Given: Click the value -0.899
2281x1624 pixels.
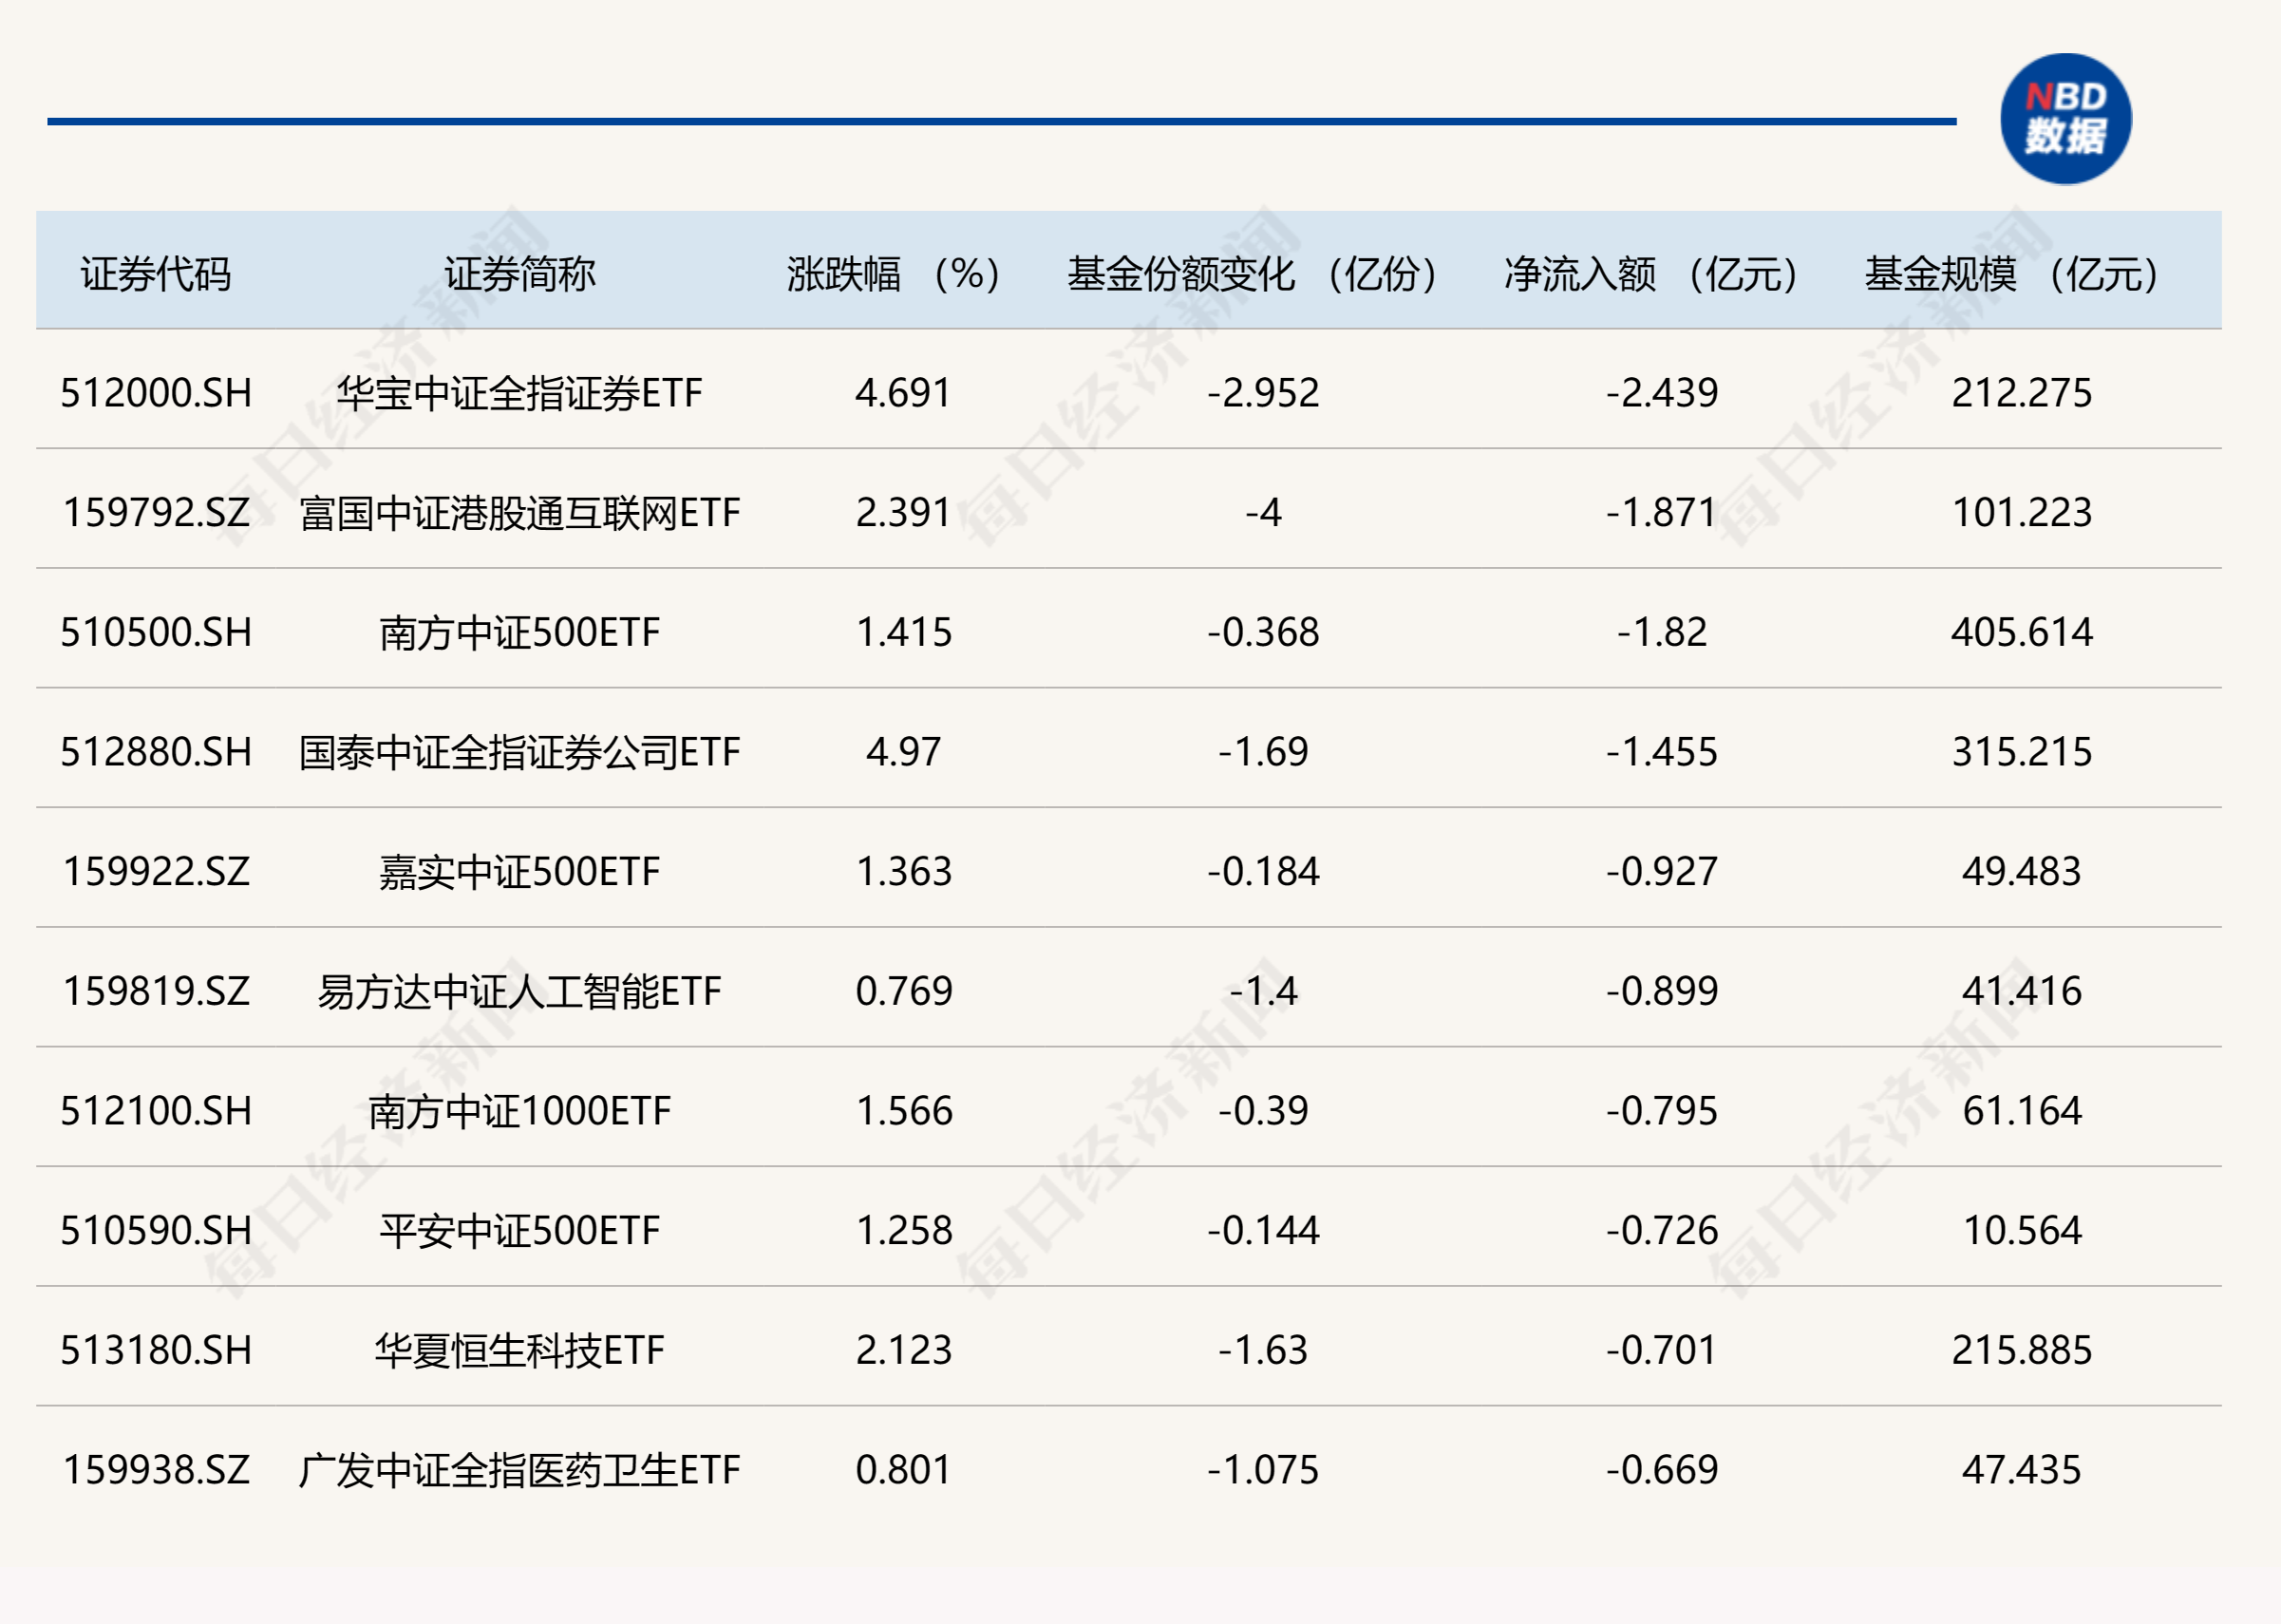Looking at the screenshot, I should click(1662, 991).
